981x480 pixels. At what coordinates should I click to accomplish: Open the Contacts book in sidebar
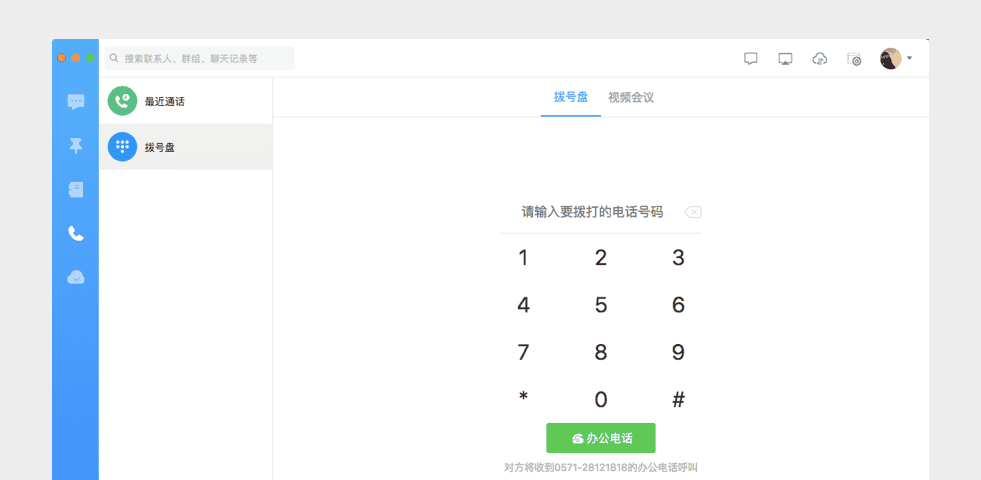[x=76, y=189]
